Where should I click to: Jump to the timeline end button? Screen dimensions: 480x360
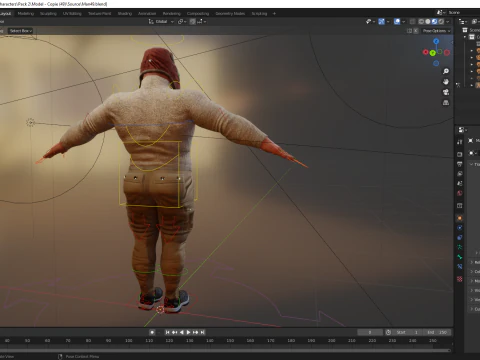click(x=202, y=332)
